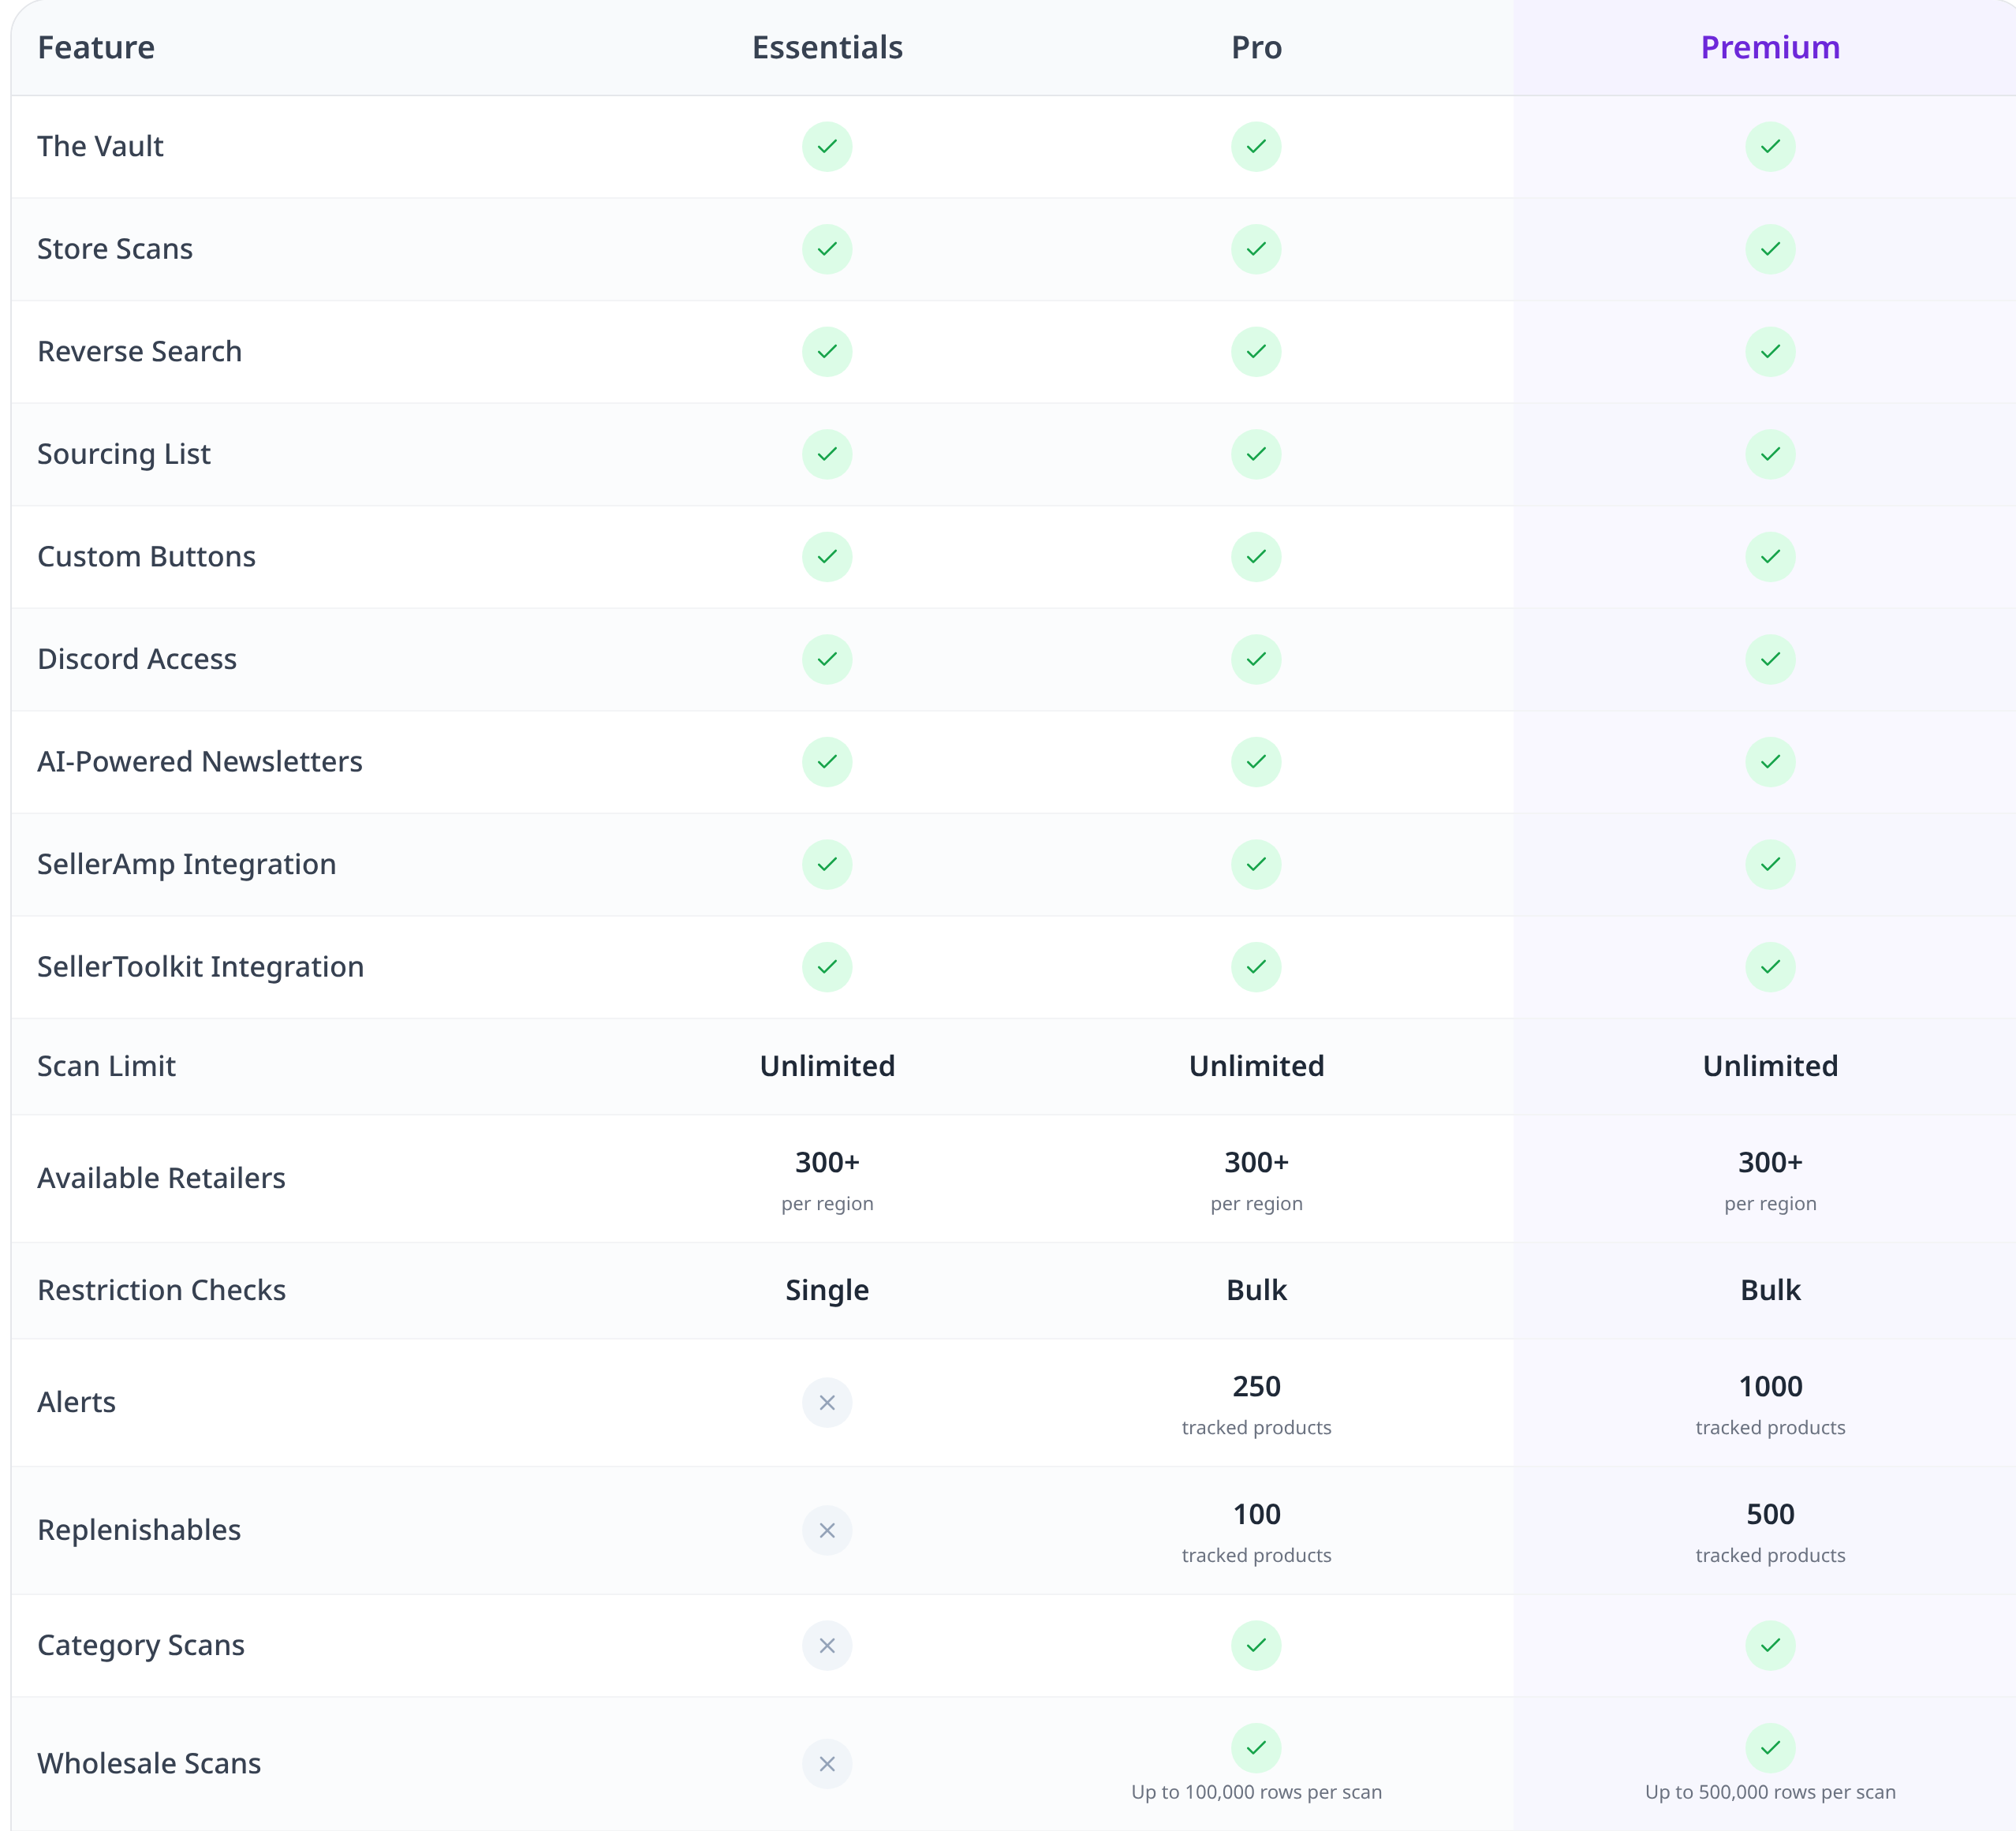Click Sourcing List checkmark under Pro
2016x1831 pixels.
[x=1256, y=454]
